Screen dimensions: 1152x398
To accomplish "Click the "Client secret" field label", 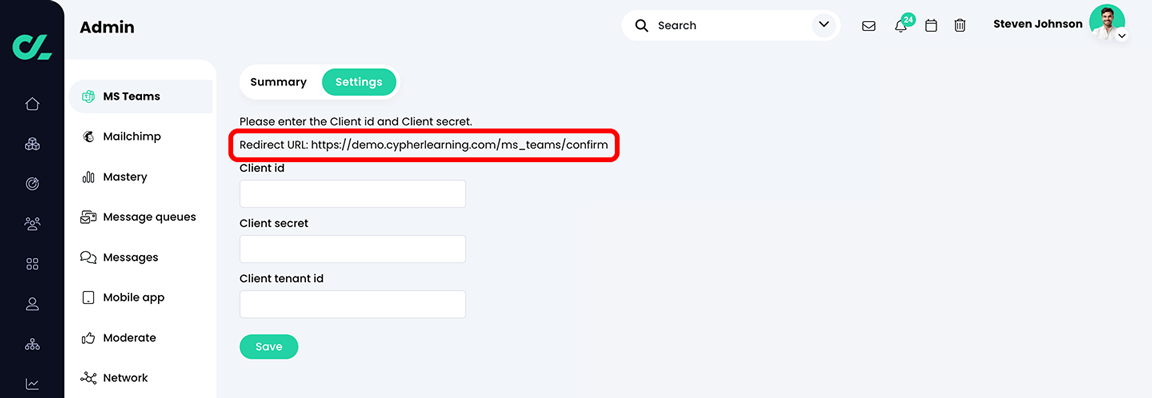I will (274, 223).
